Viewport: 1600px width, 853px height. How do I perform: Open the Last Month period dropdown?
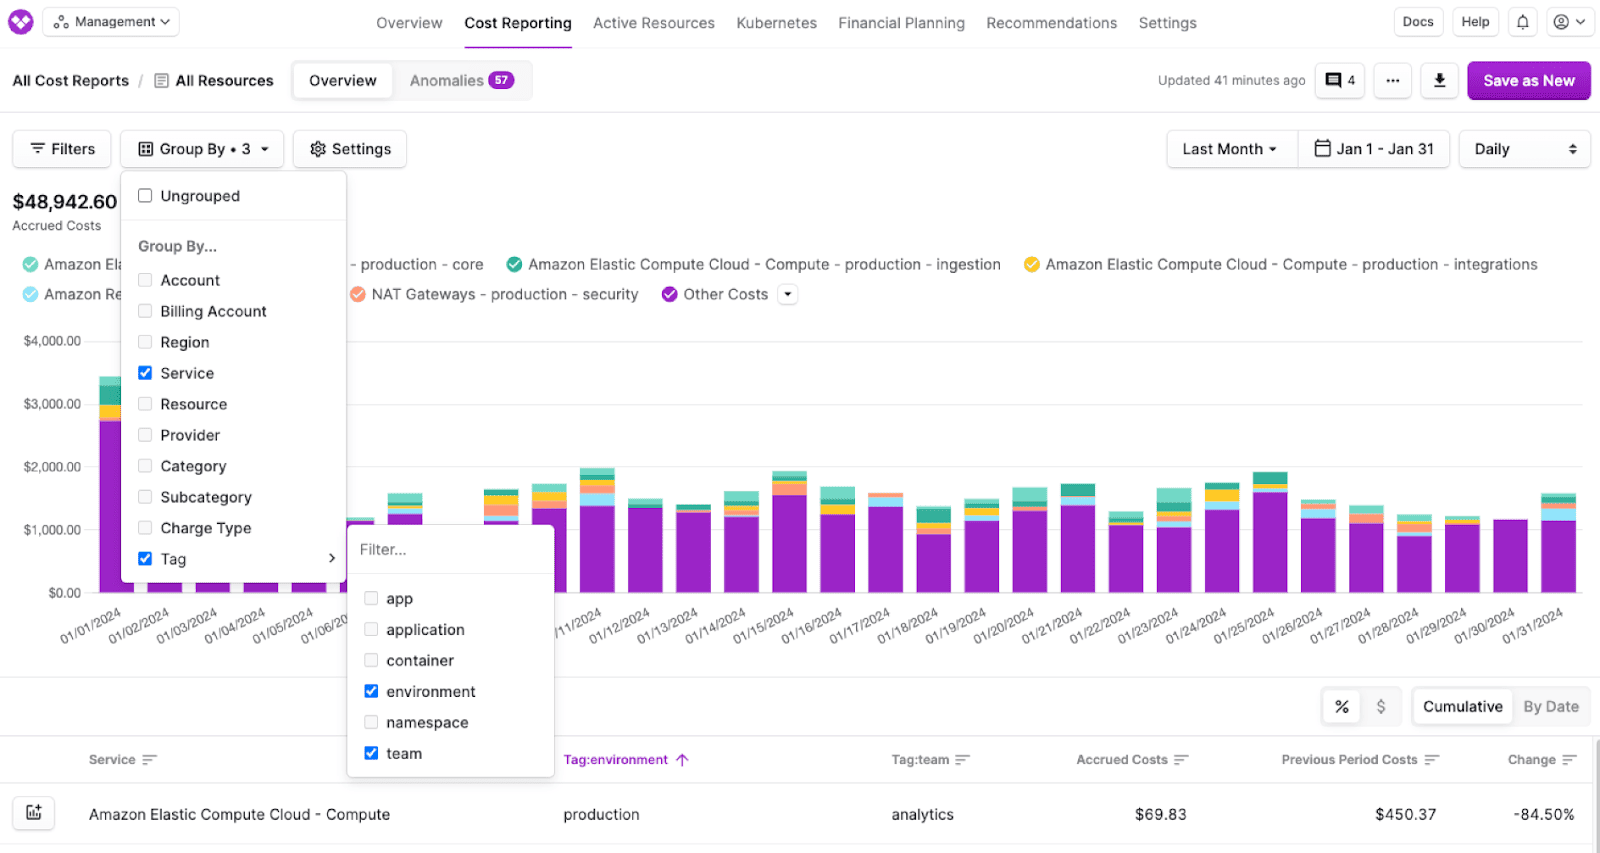[1231, 149]
